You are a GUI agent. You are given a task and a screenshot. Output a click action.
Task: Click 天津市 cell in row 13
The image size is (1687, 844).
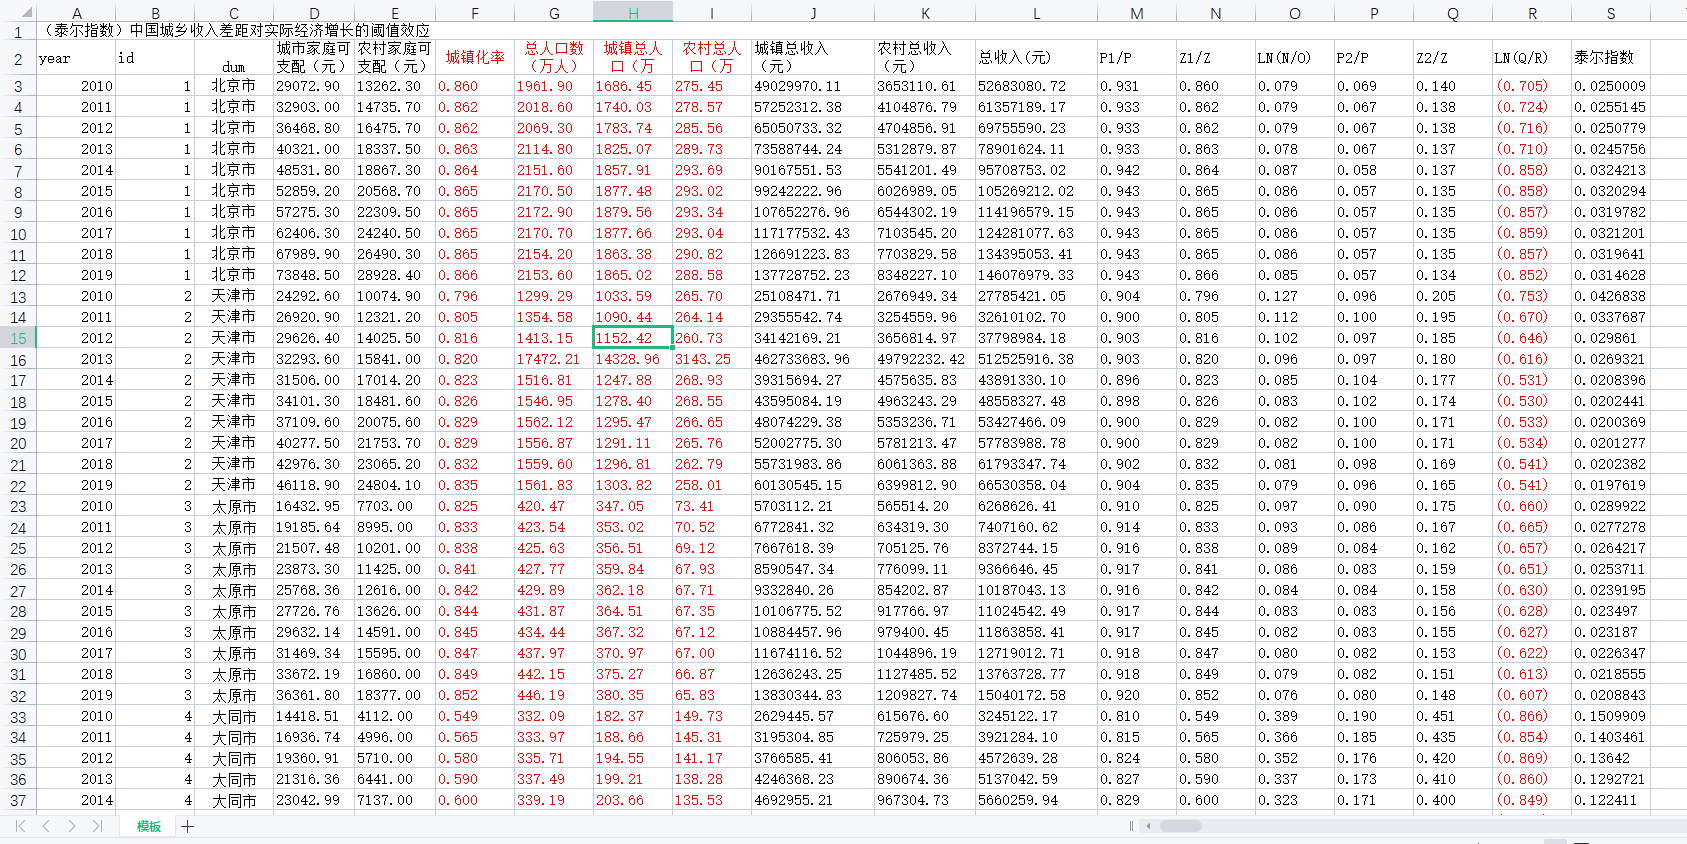pos(234,296)
